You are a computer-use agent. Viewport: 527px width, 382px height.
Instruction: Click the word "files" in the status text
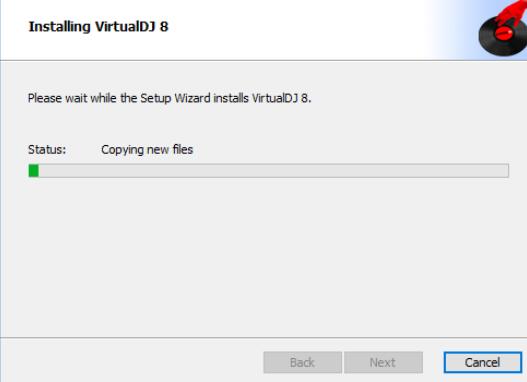point(183,150)
